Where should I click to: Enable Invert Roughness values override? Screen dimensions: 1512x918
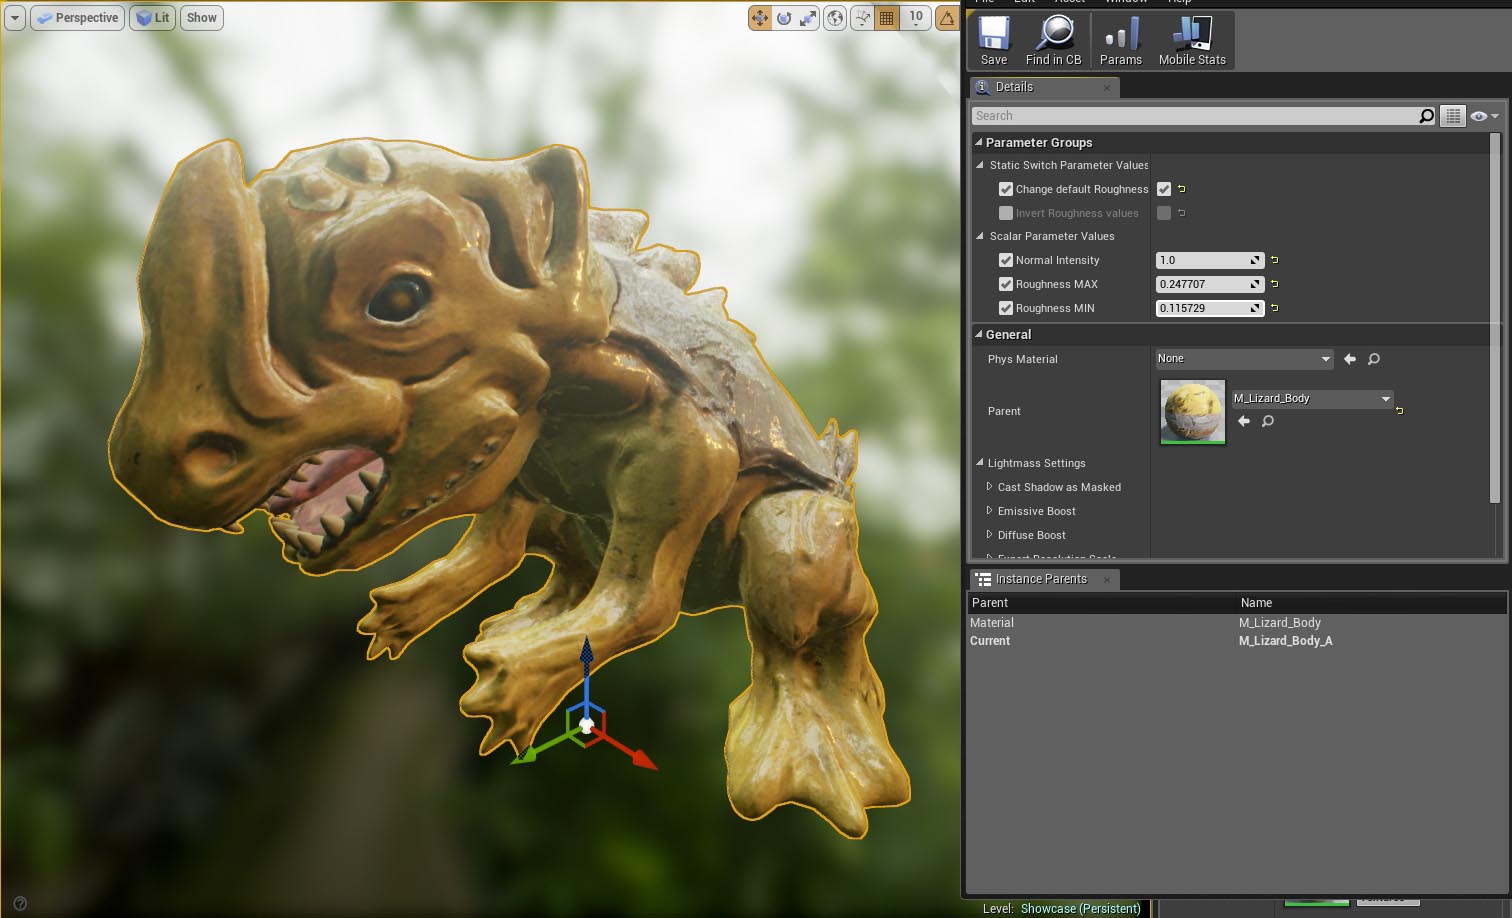click(1006, 213)
